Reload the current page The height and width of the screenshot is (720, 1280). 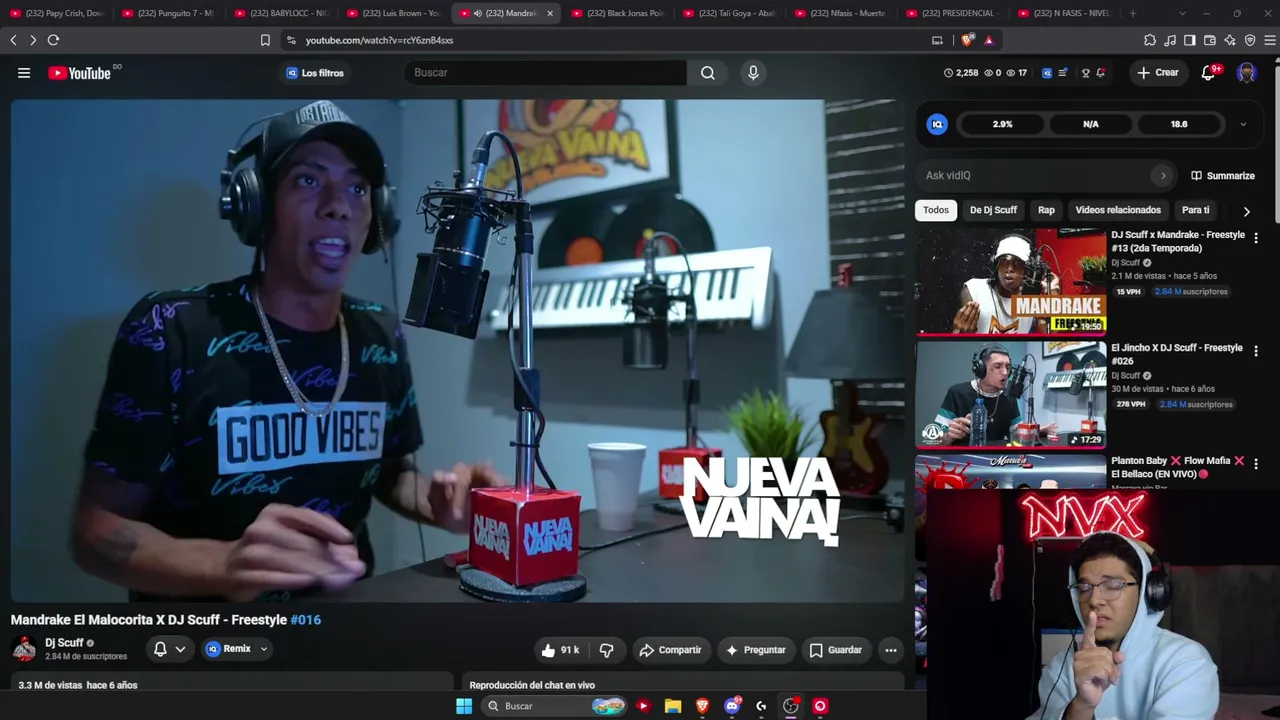point(53,40)
